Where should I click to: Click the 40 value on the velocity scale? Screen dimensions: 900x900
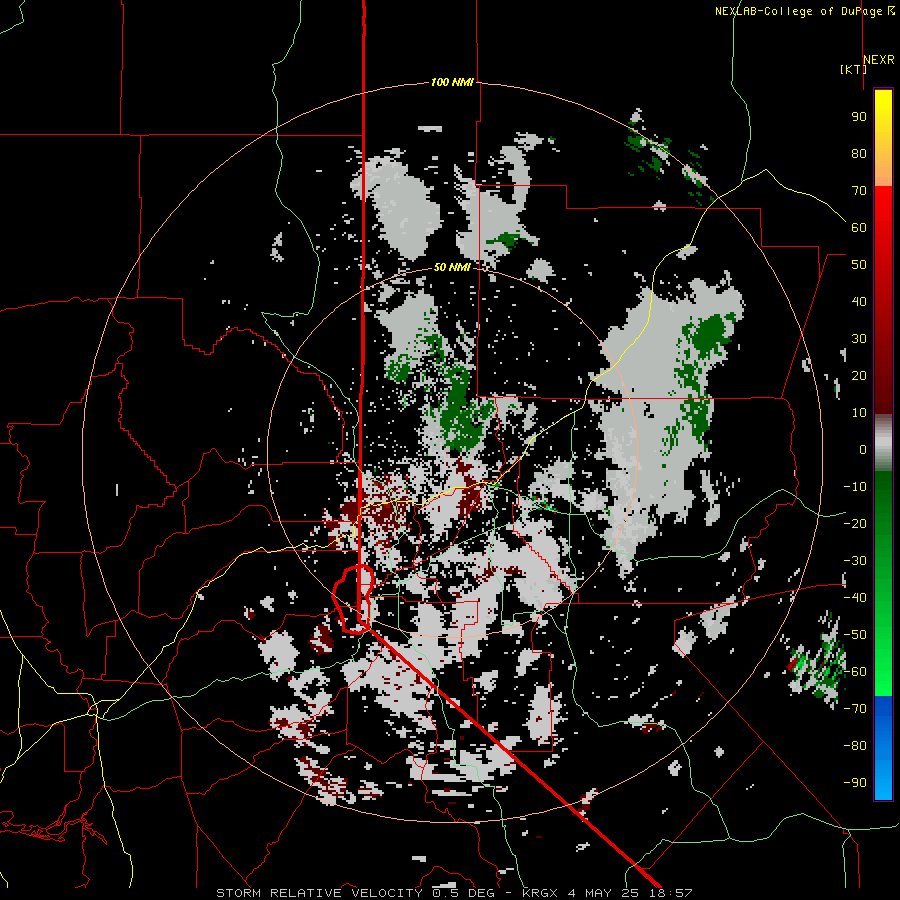(859, 302)
